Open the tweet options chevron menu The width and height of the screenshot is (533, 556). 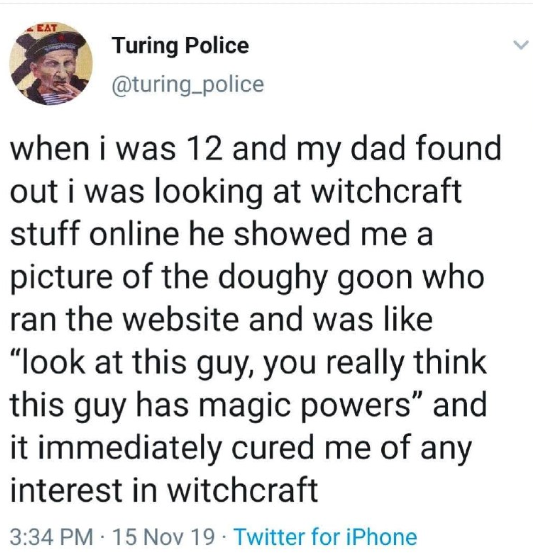[x=521, y=45]
